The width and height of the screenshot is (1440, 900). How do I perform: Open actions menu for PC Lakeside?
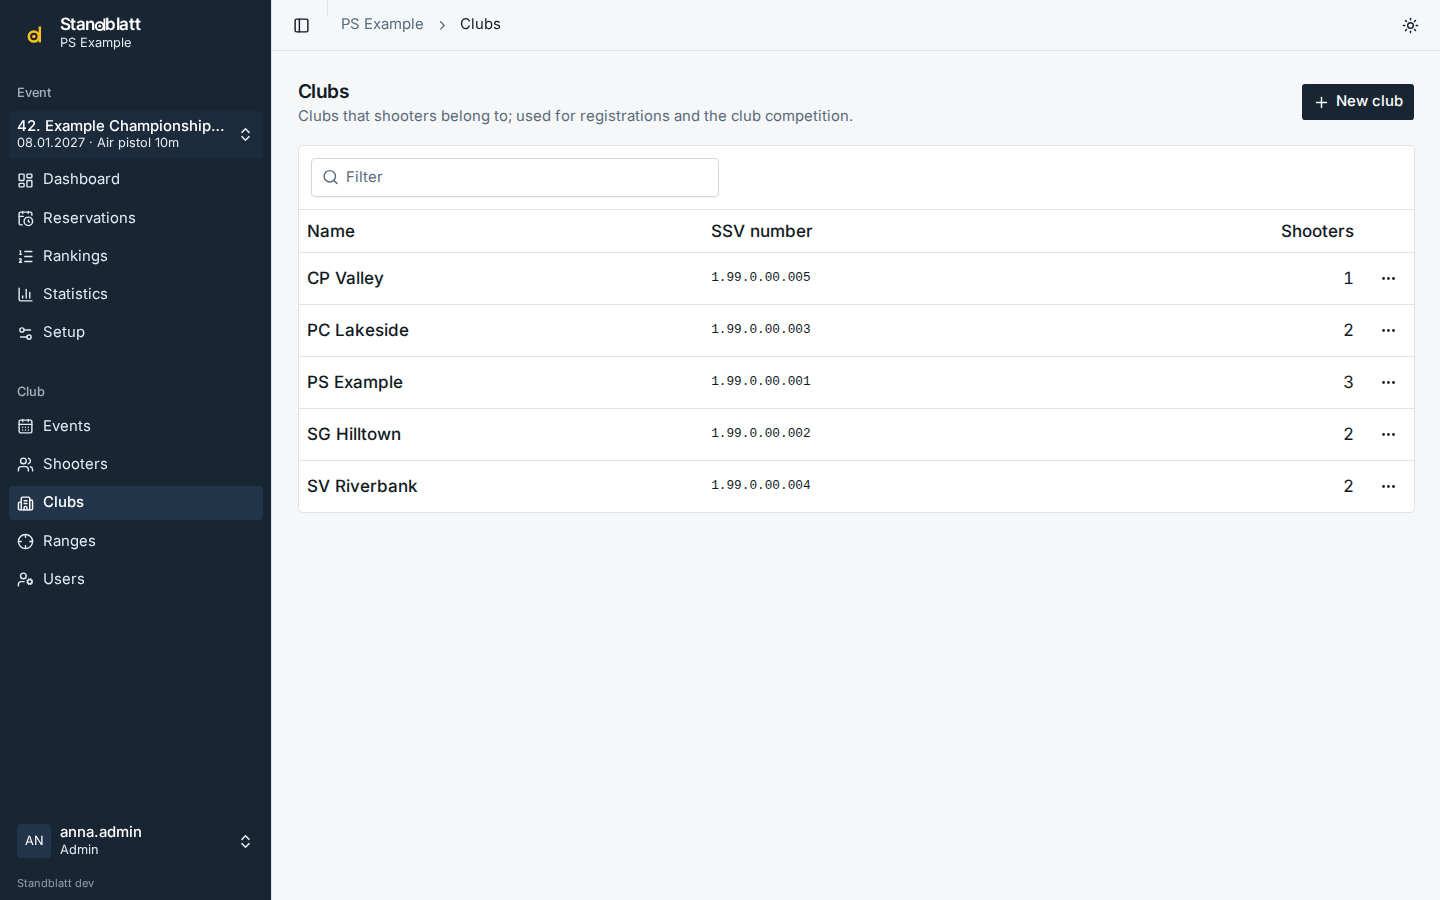(x=1388, y=331)
